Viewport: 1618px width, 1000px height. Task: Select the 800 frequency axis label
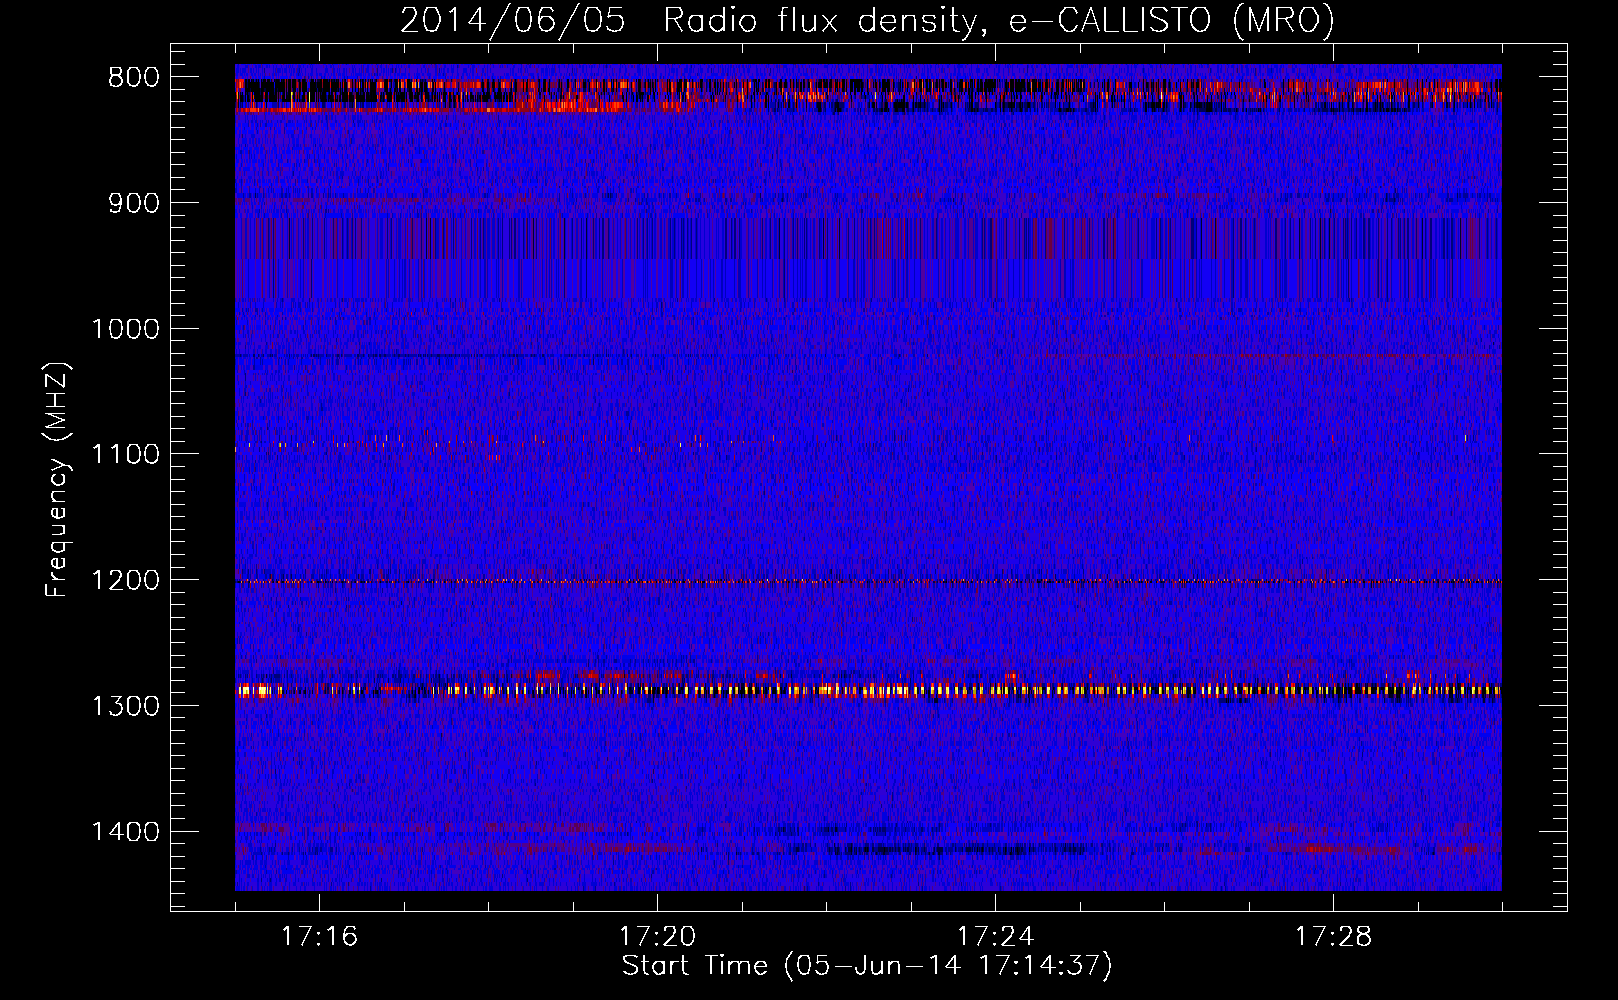pyautogui.click(x=134, y=78)
